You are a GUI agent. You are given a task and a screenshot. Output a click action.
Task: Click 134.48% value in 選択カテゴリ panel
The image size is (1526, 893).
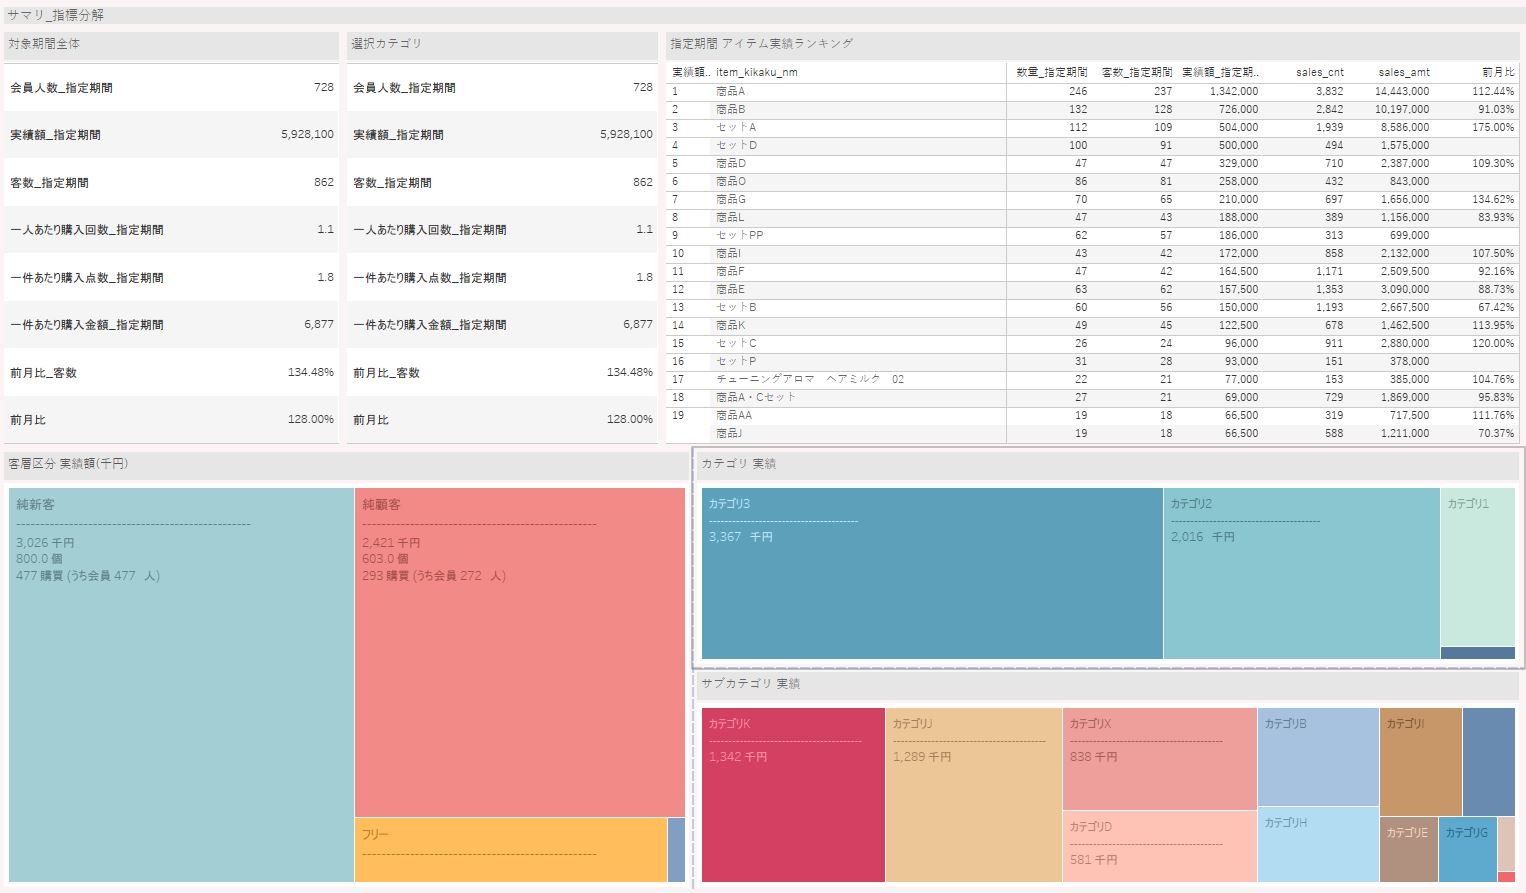click(x=630, y=372)
